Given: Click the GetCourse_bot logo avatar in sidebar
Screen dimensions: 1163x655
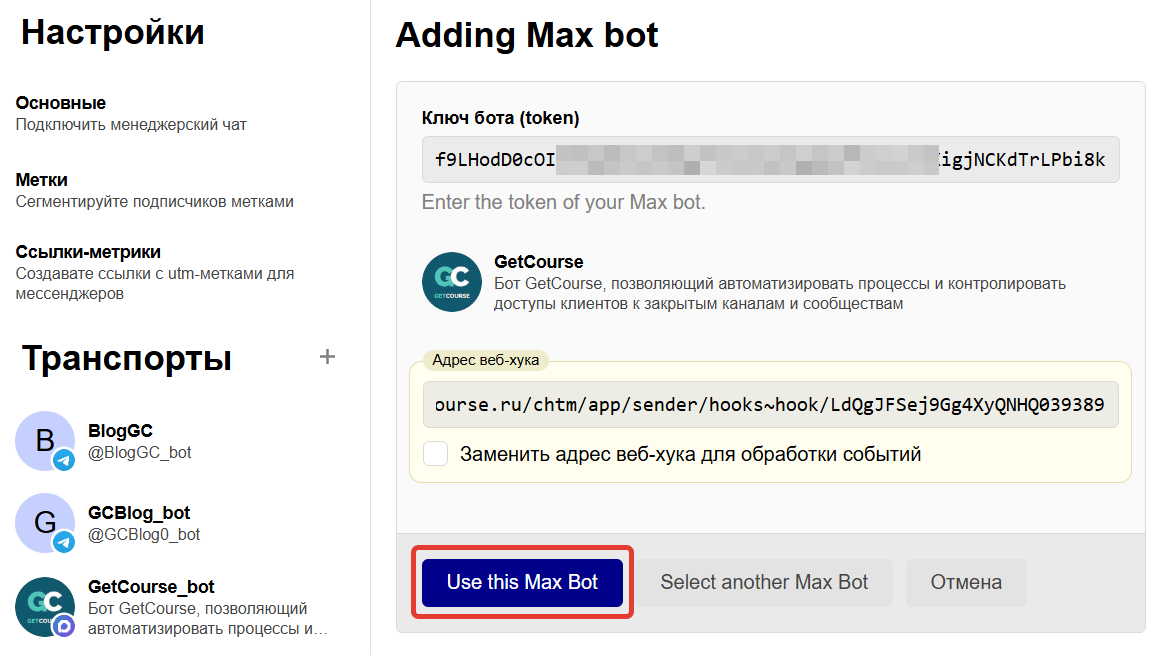Looking at the screenshot, I should [x=43, y=604].
